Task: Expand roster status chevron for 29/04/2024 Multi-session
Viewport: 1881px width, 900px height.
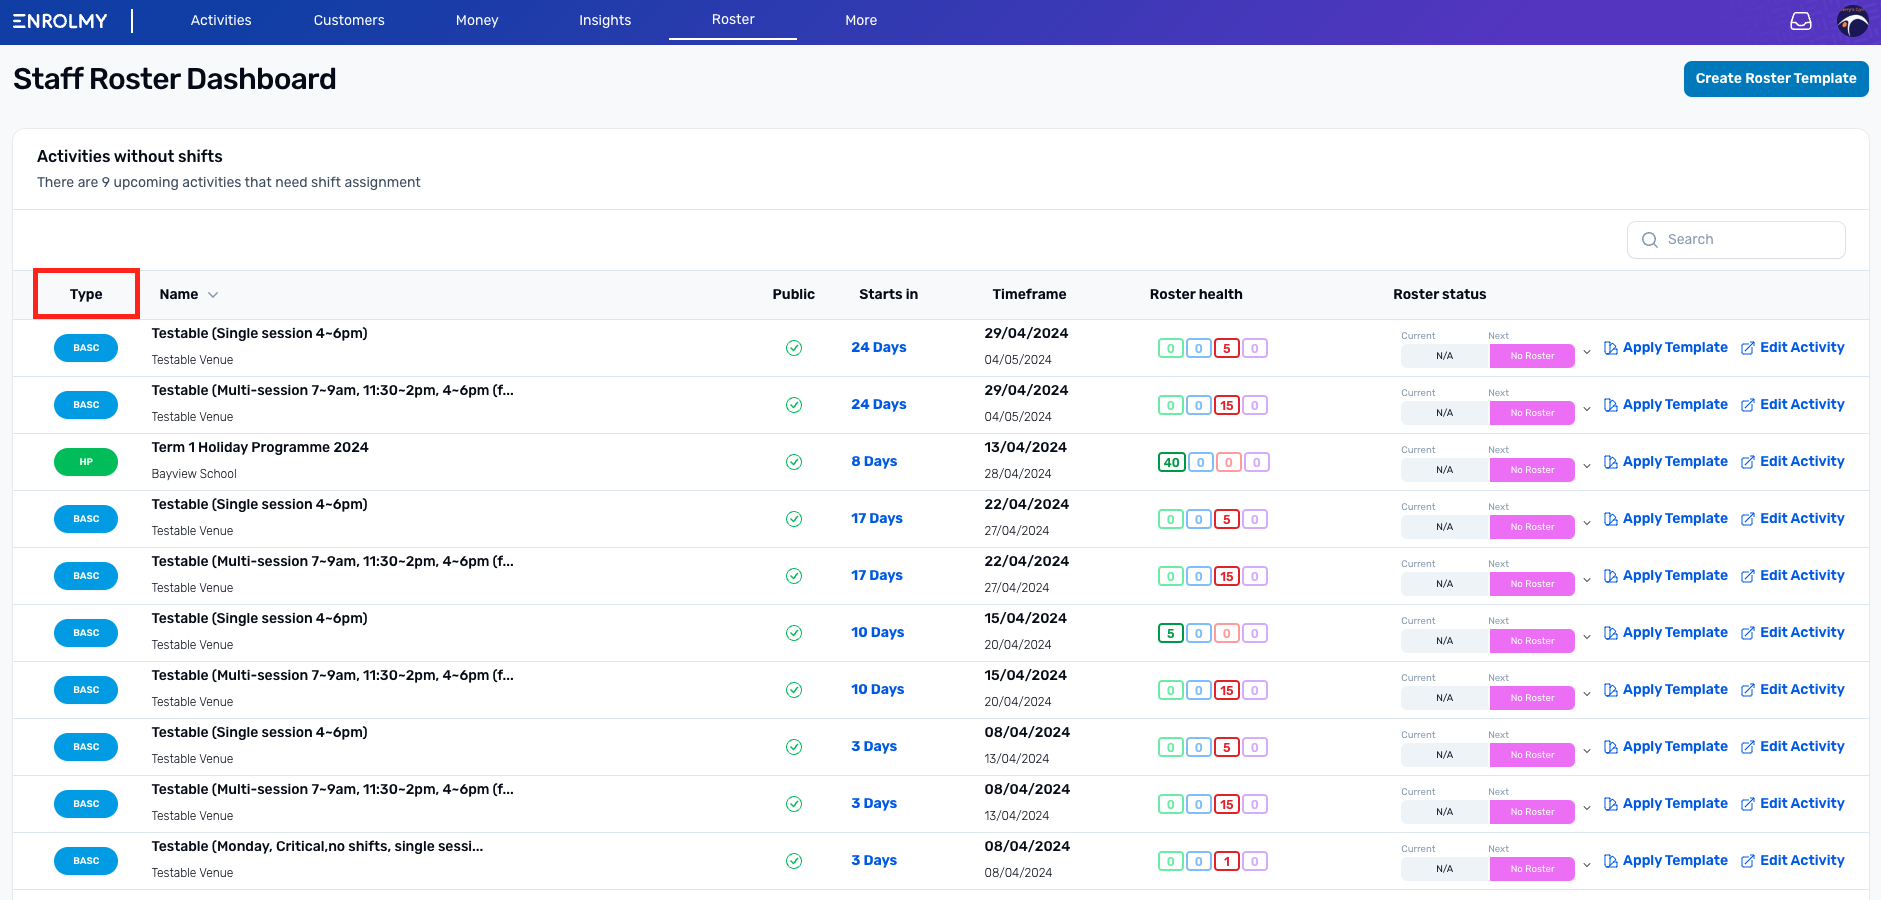Action: 1587,410
